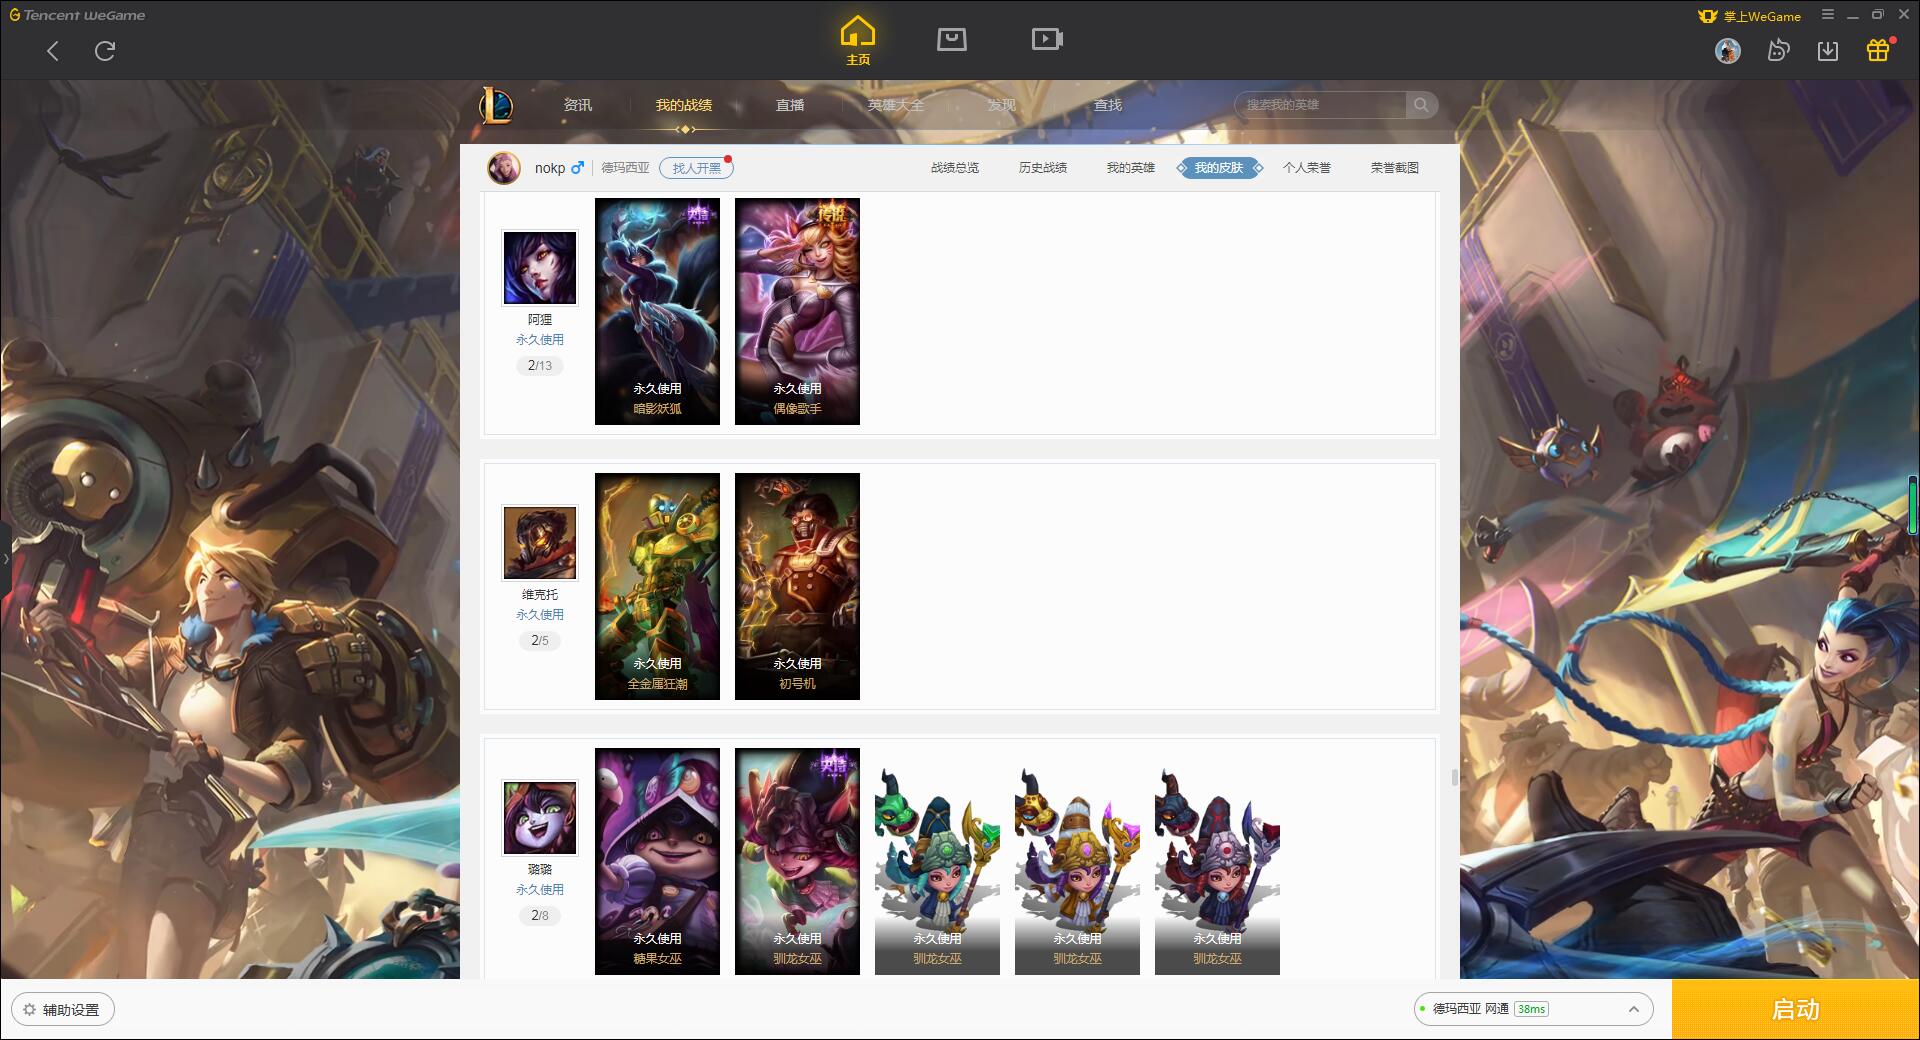Click the content area vertical scrollbar handle
This screenshot has height=1040, width=1920.
pos(1453,777)
